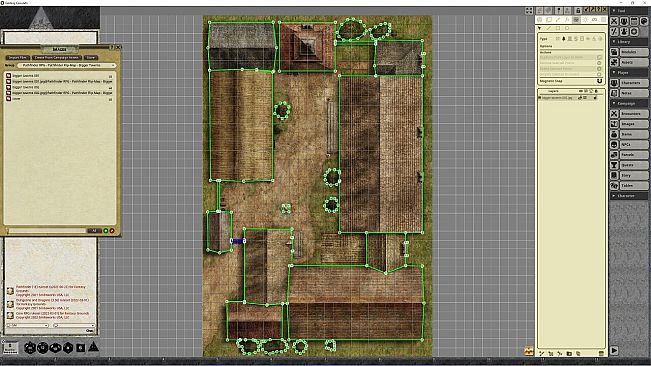
Task: Open the Parcels list
Action: (x=634, y=154)
